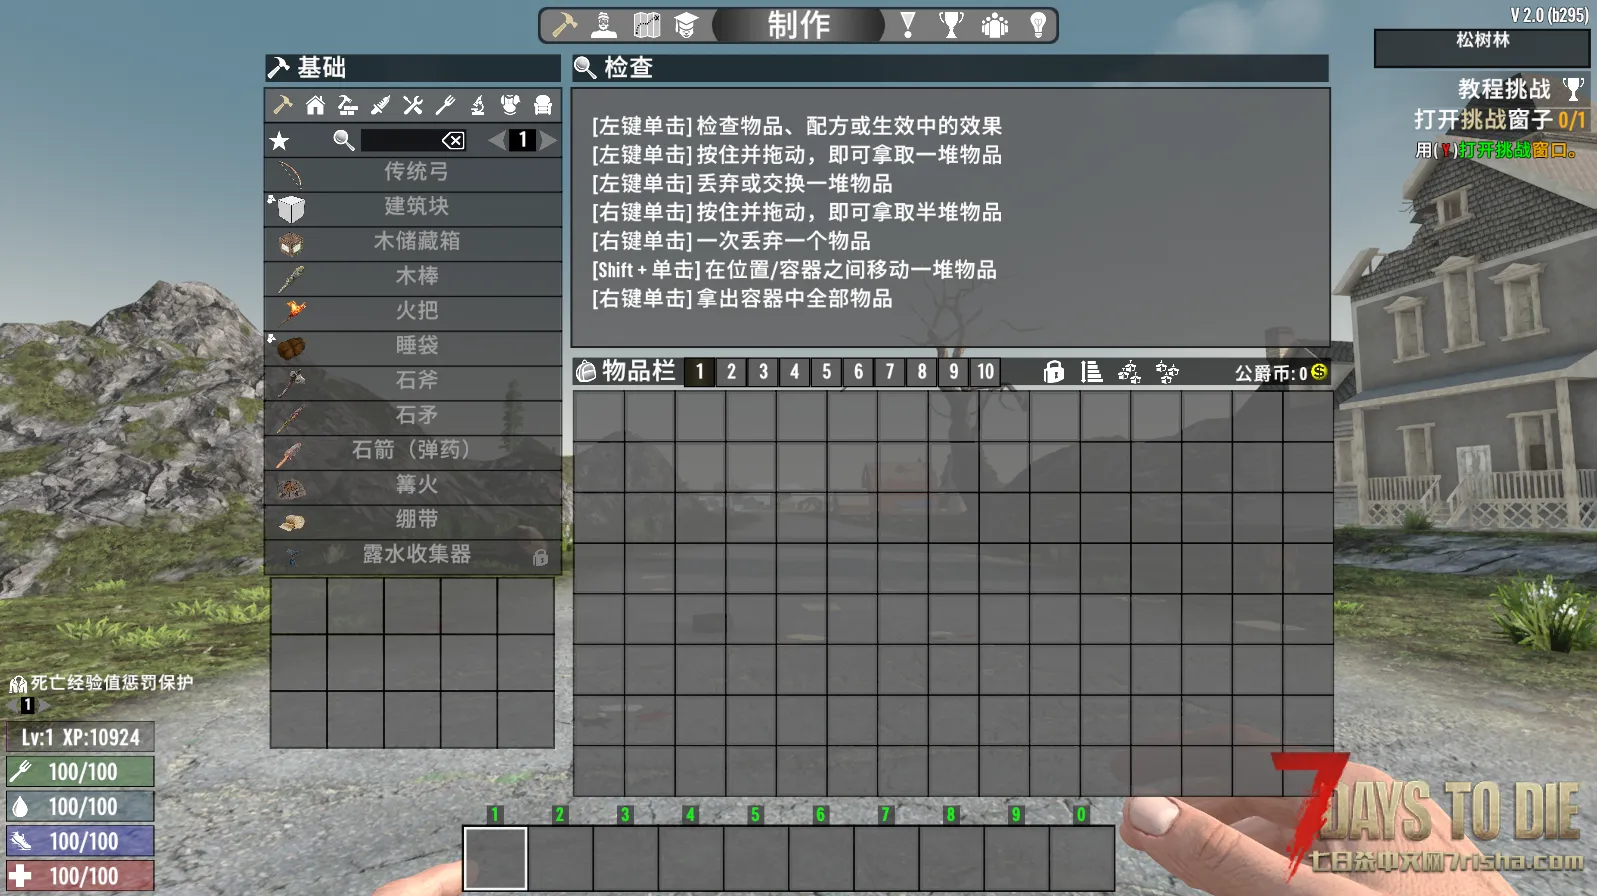Sort the inventory items
This screenshot has height=896, width=1597.
(1092, 372)
